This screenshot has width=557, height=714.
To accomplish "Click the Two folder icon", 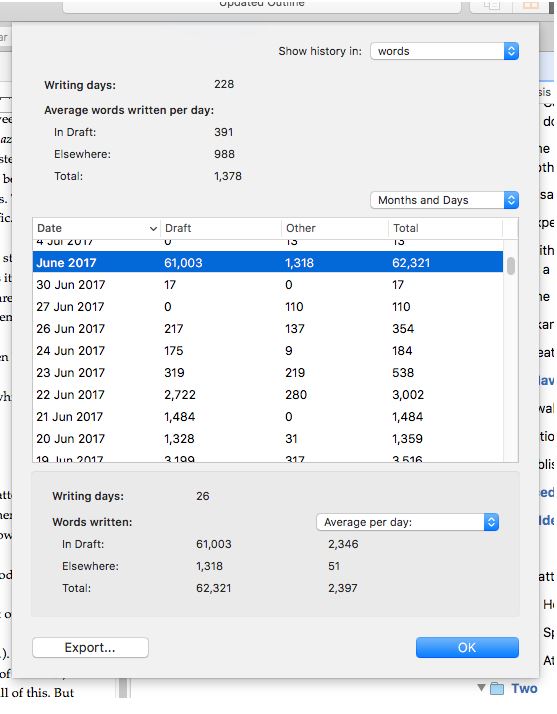I will click(x=497, y=688).
